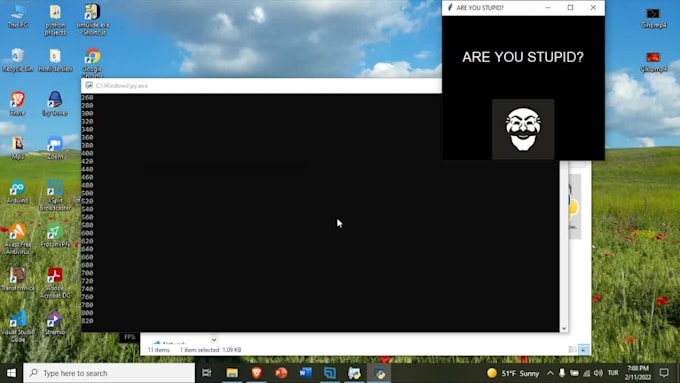Launch Google Chrome from the desktop
Viewport: 680px width, 383px height.
click(x=92, y=62)
